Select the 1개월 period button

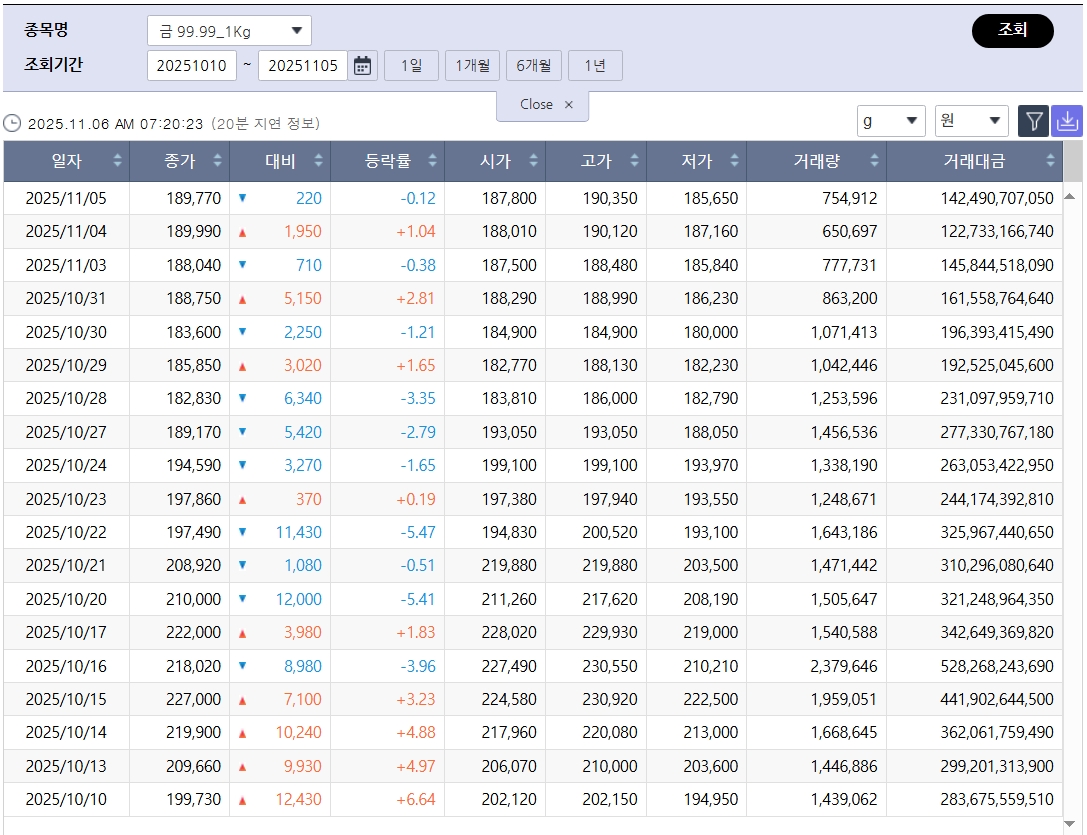(x=472, y=64)
